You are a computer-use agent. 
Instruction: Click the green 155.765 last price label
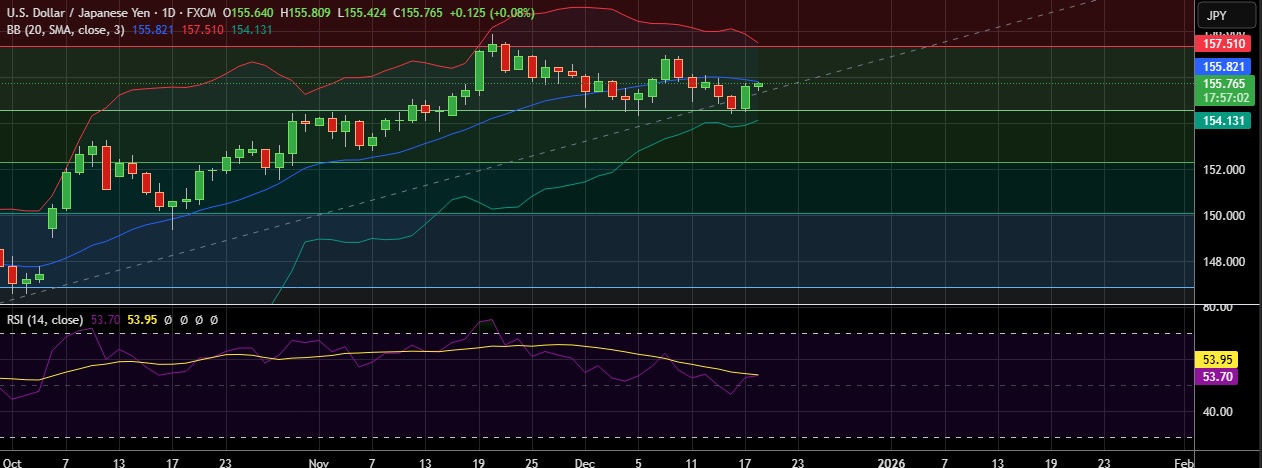click(x=1223, y=84)
